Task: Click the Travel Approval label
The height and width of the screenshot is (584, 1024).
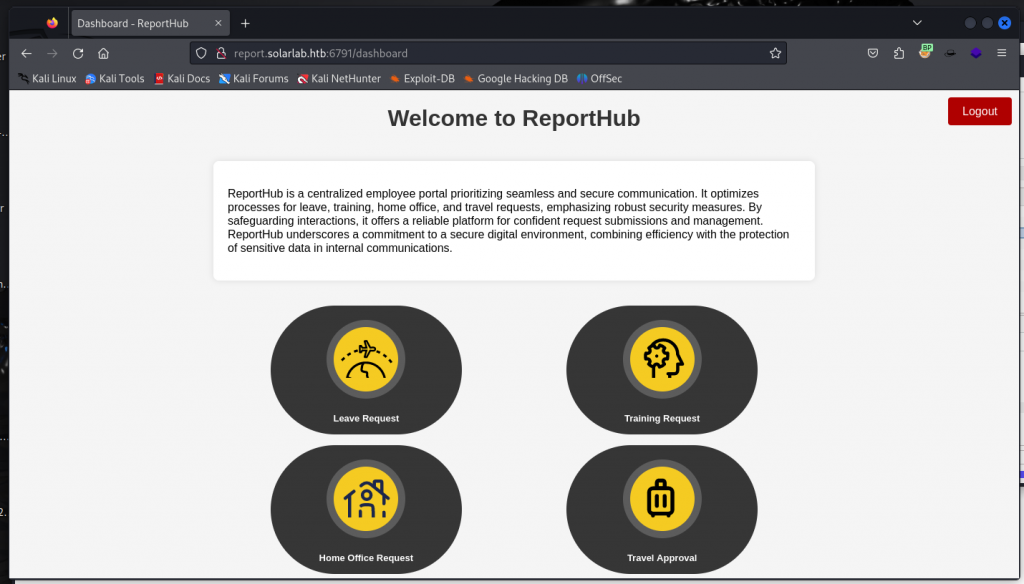Action: pos(662,558)
